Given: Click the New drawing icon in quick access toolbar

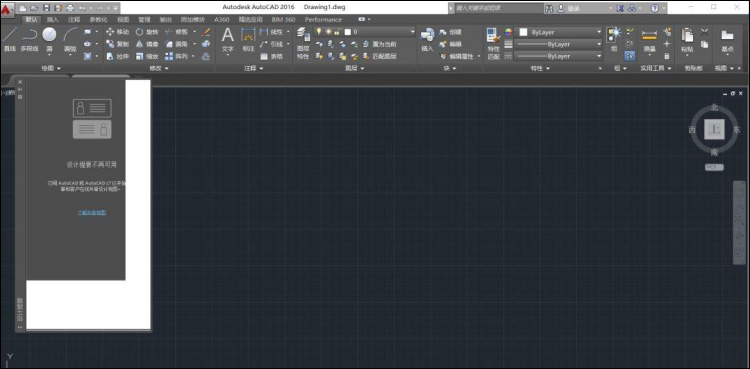Looking at the screenshot, I should tap(23, 8).
